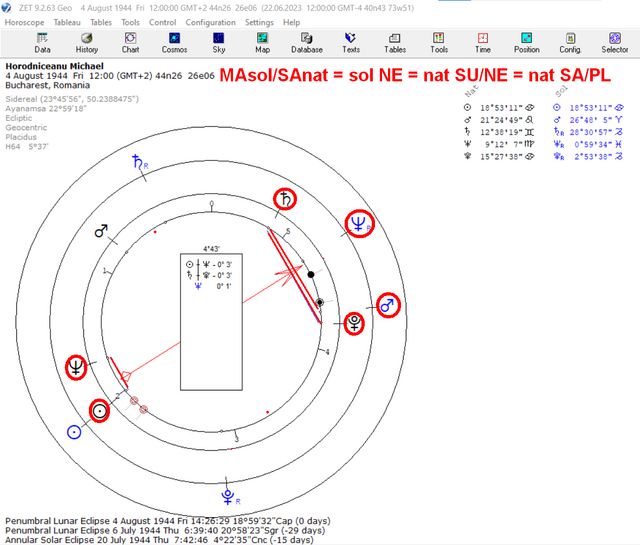Open the Tables menu
This screenshot has height=545, width=640.
click(x=101, y=22)
